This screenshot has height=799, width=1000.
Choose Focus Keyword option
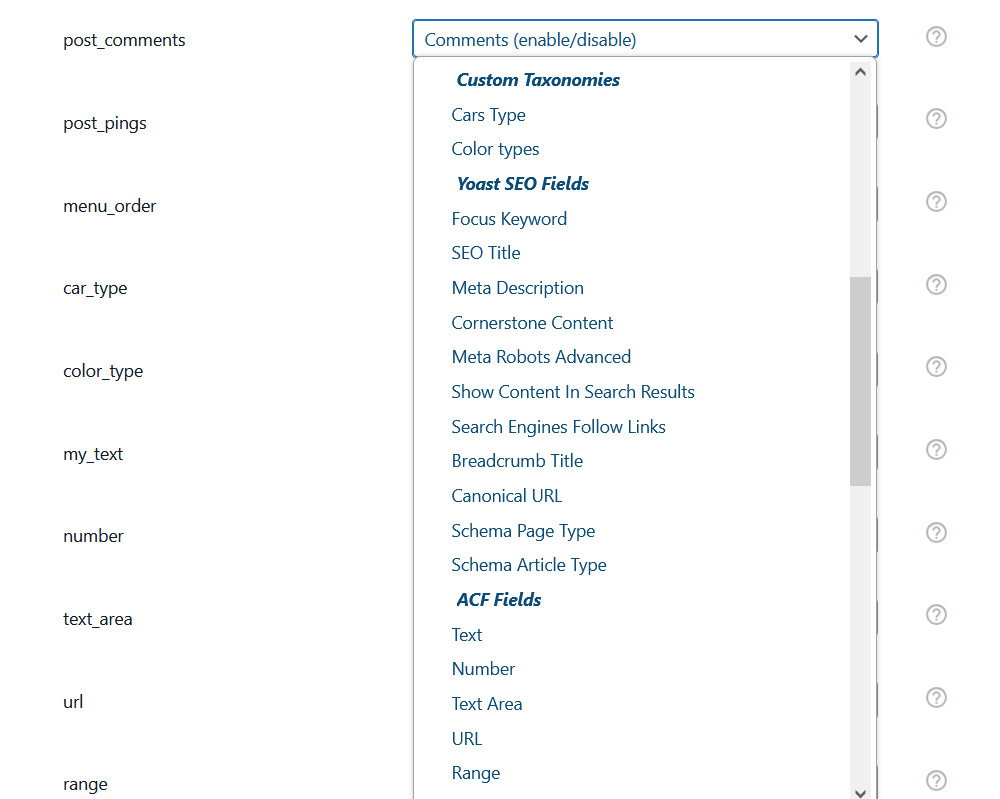tap(509, 219)
